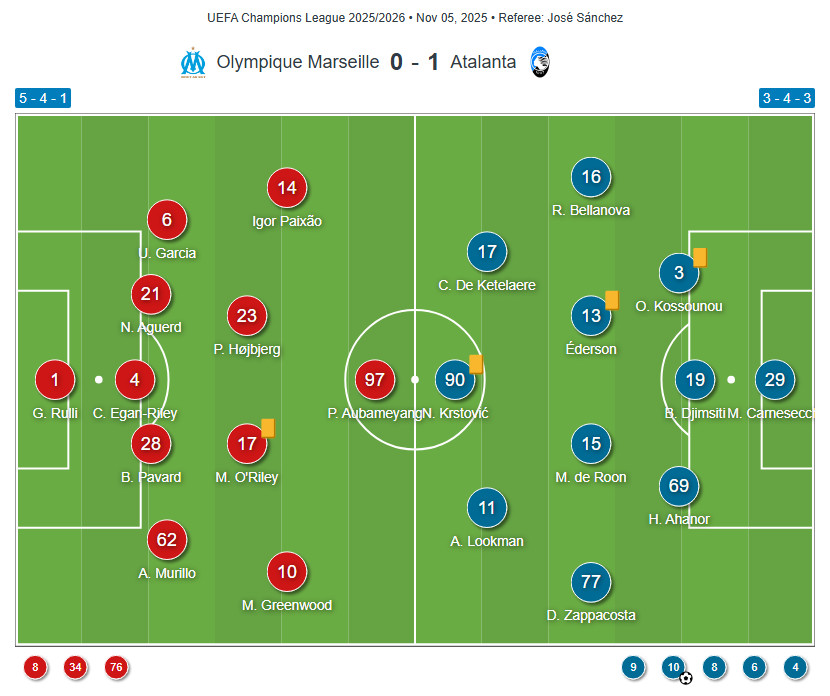Image resolution: width=830 pixels, height=696 pixels.
Task: Click O'Riley's yellow card icon
Action: (268, 428)
